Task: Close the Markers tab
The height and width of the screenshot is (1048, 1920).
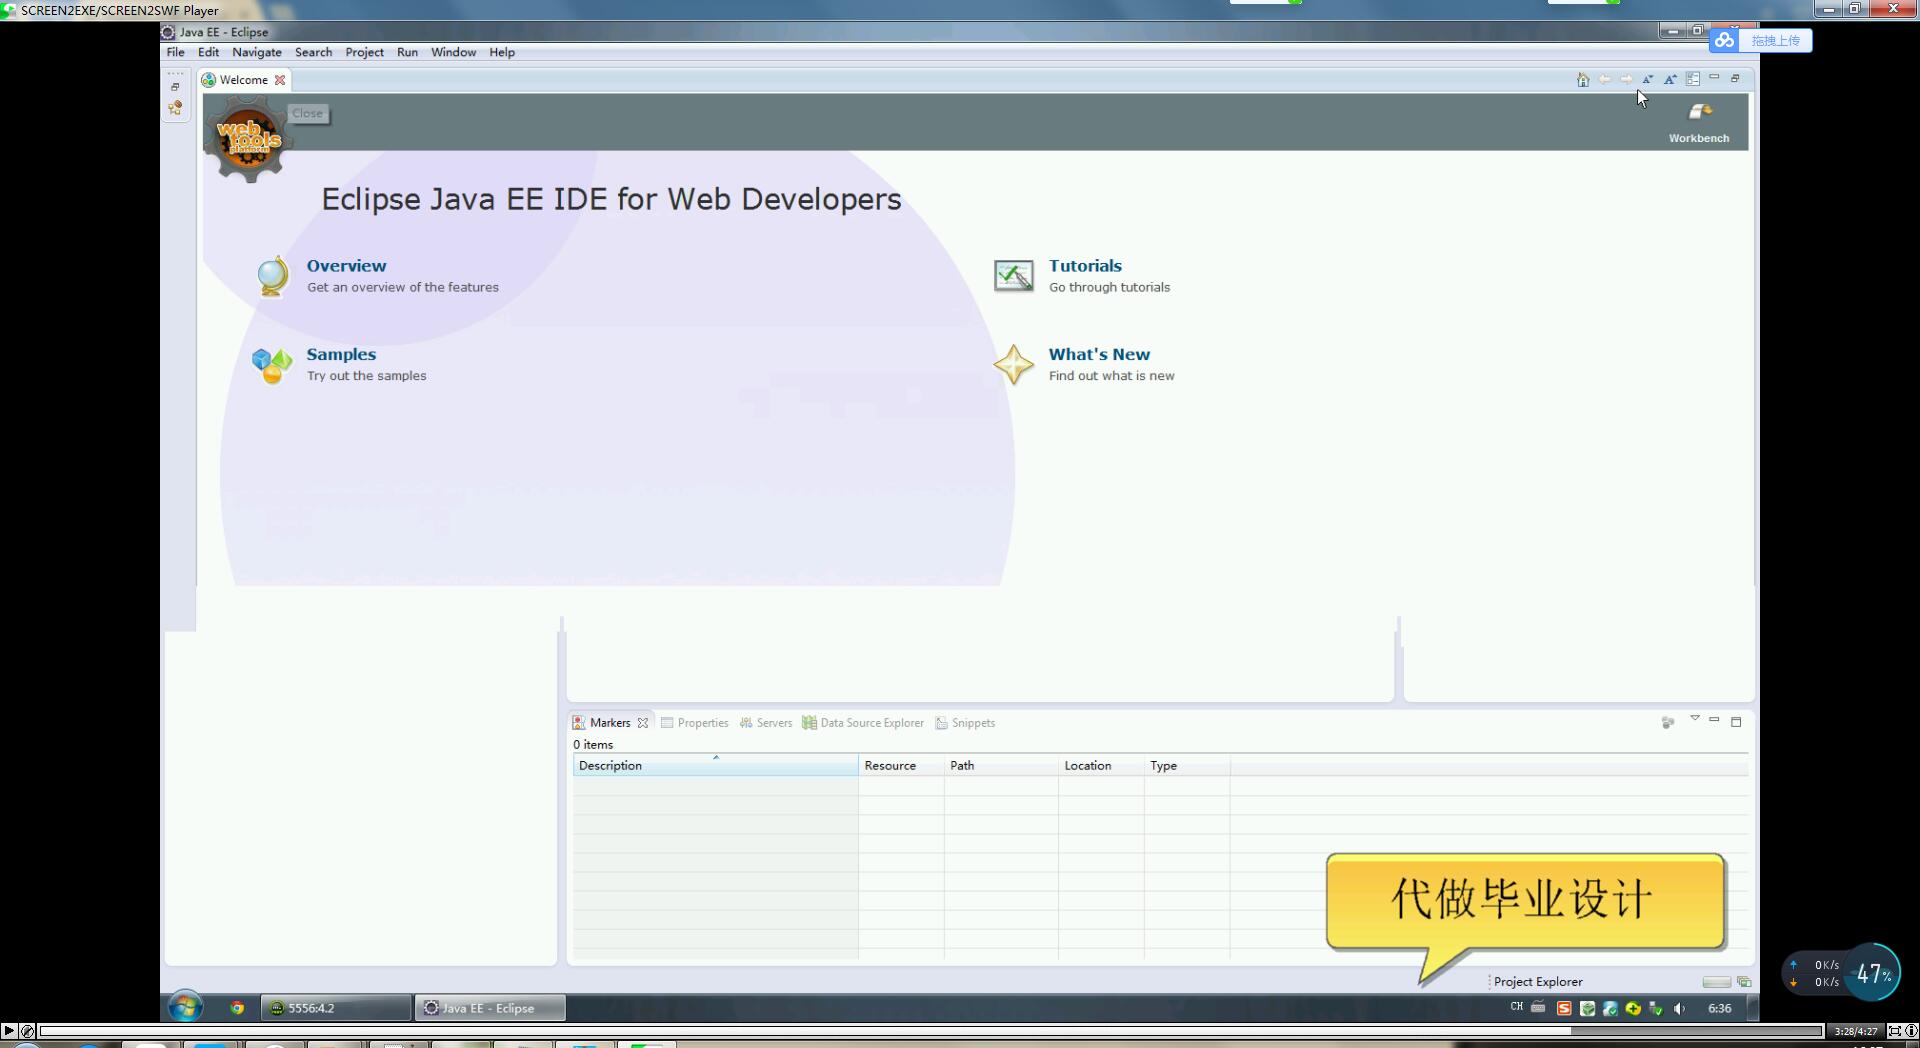Action: click(x=643, y=723)
